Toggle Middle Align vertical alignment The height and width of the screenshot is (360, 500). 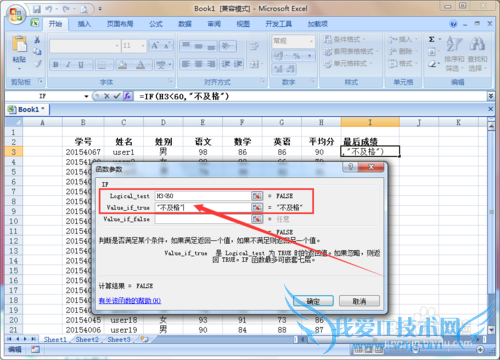click(x=199, y=46)
